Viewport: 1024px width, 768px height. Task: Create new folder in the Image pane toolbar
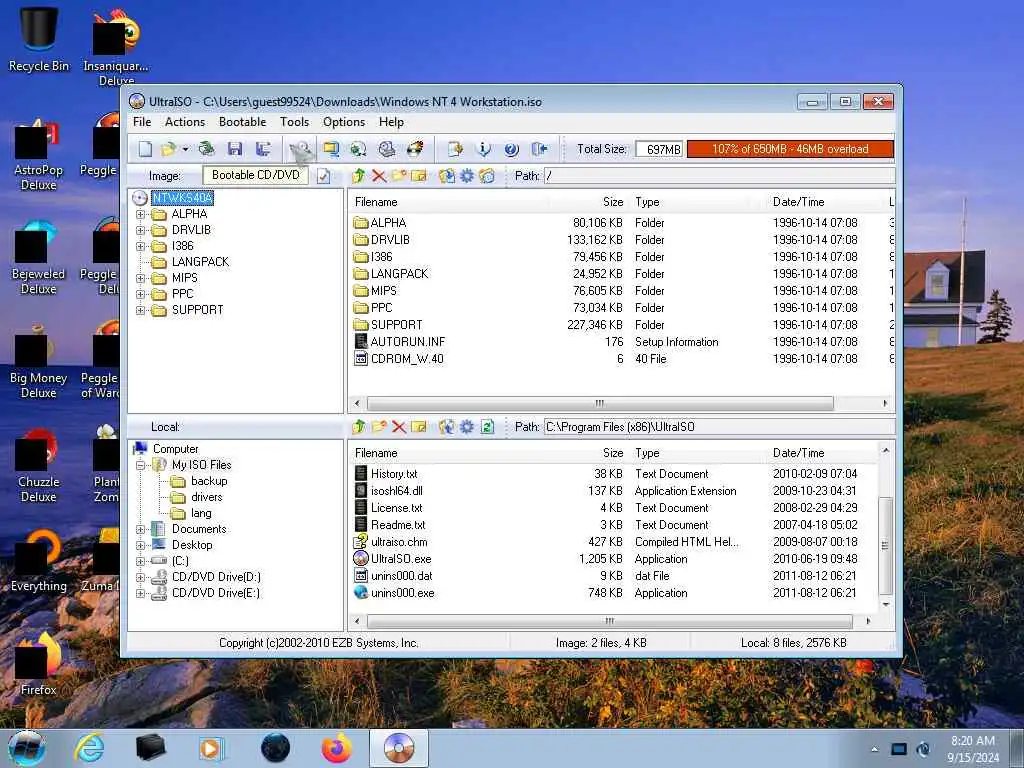coord(399,176)
